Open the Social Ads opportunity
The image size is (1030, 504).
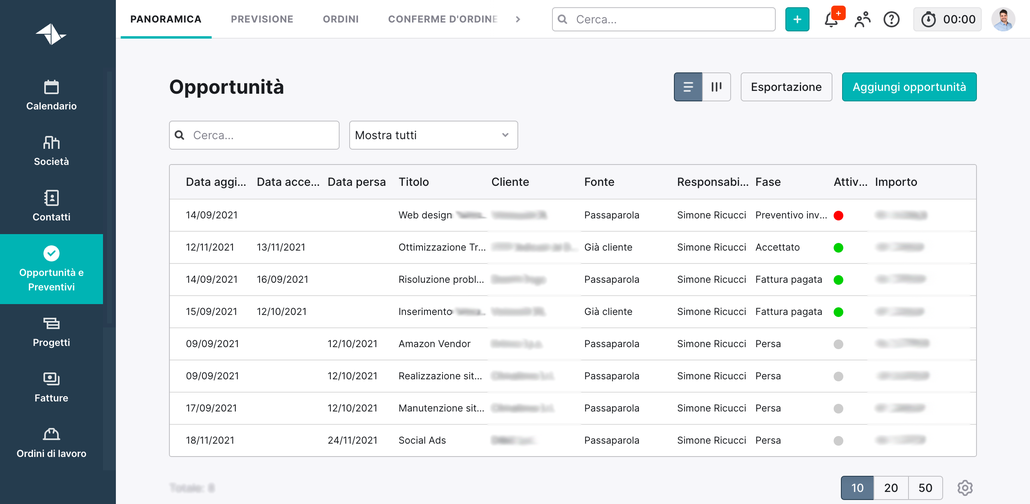click(422, 440)
